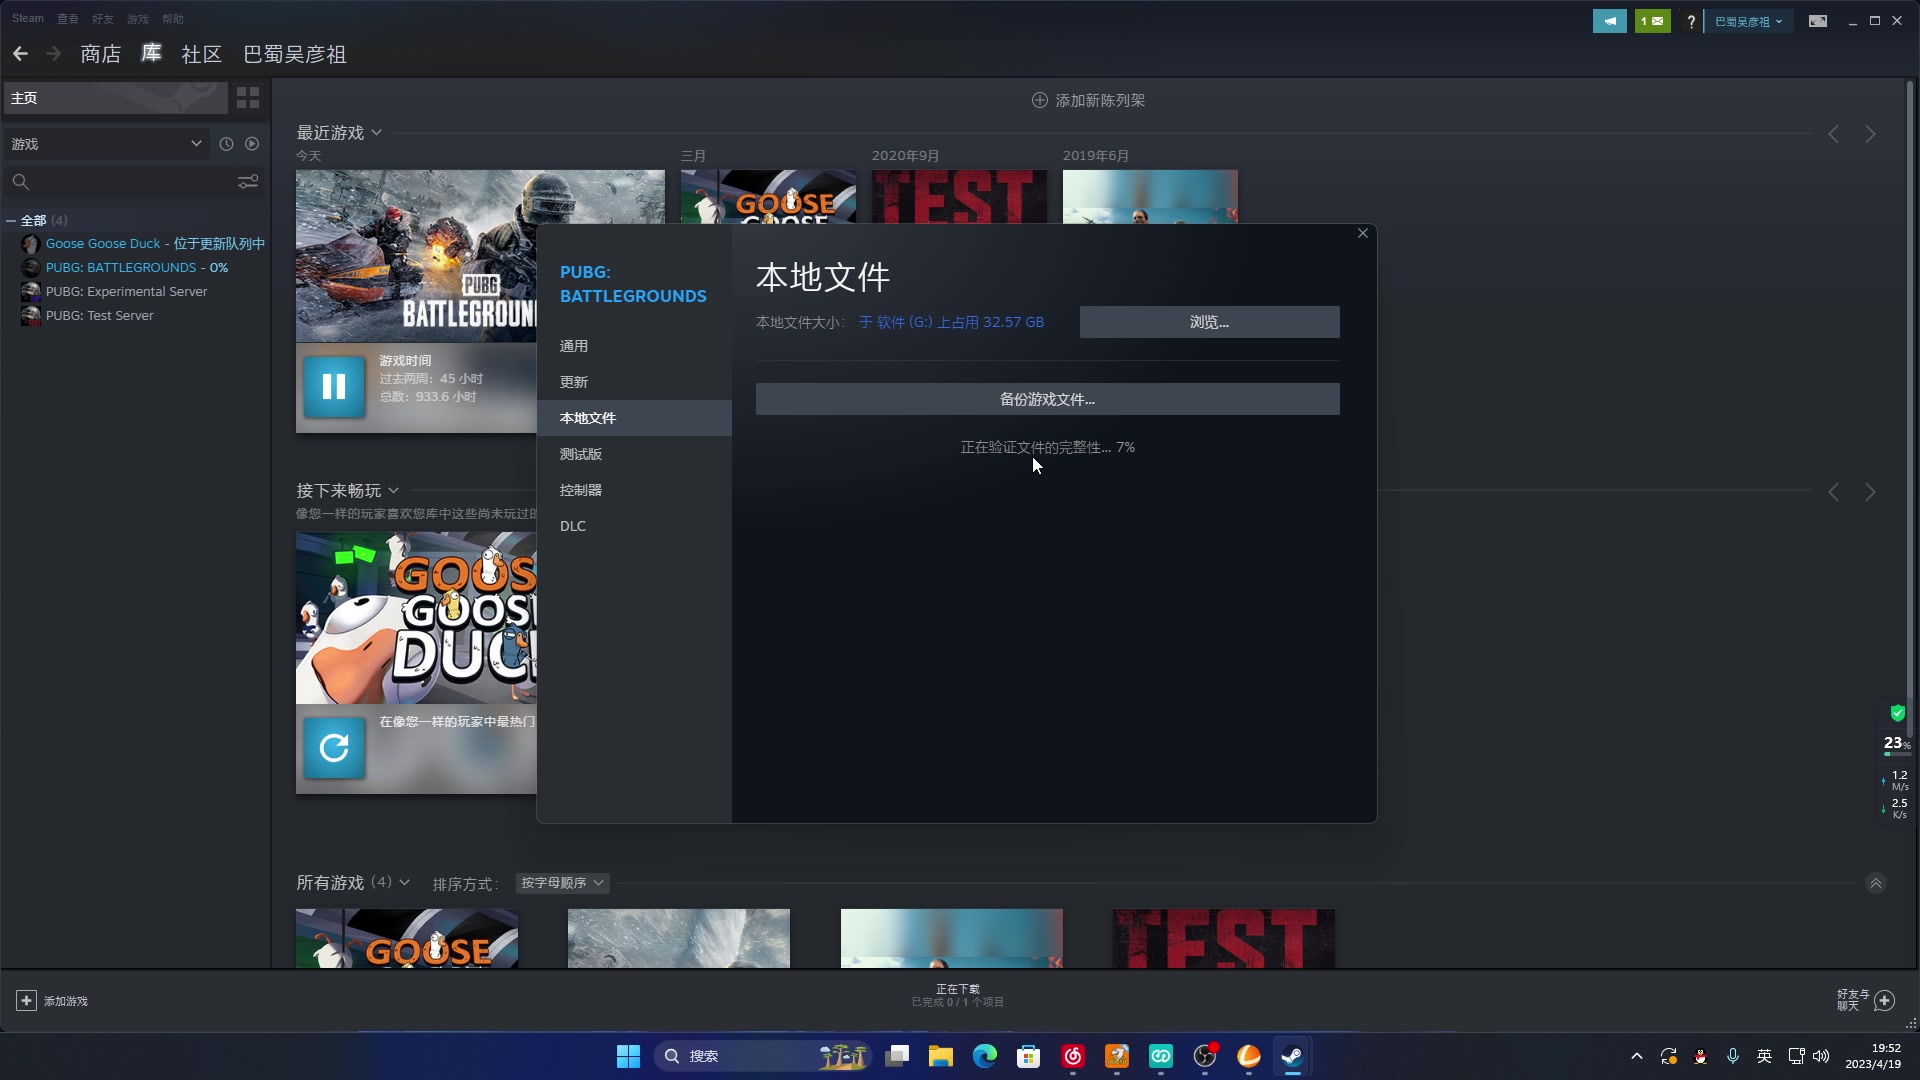The height and width of the screenshot is (1080, 1920).
Task: Pause the PUBG download
Action: [x=334, y=387]
